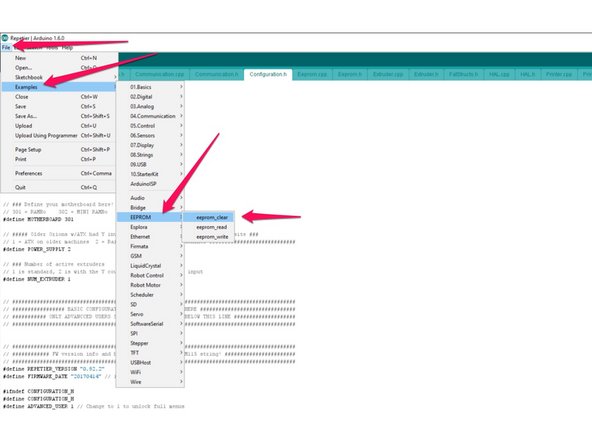This screenshot has height=444, width=592.
Task: Select the EEPROM examples entry
Action: click(150, 217)
